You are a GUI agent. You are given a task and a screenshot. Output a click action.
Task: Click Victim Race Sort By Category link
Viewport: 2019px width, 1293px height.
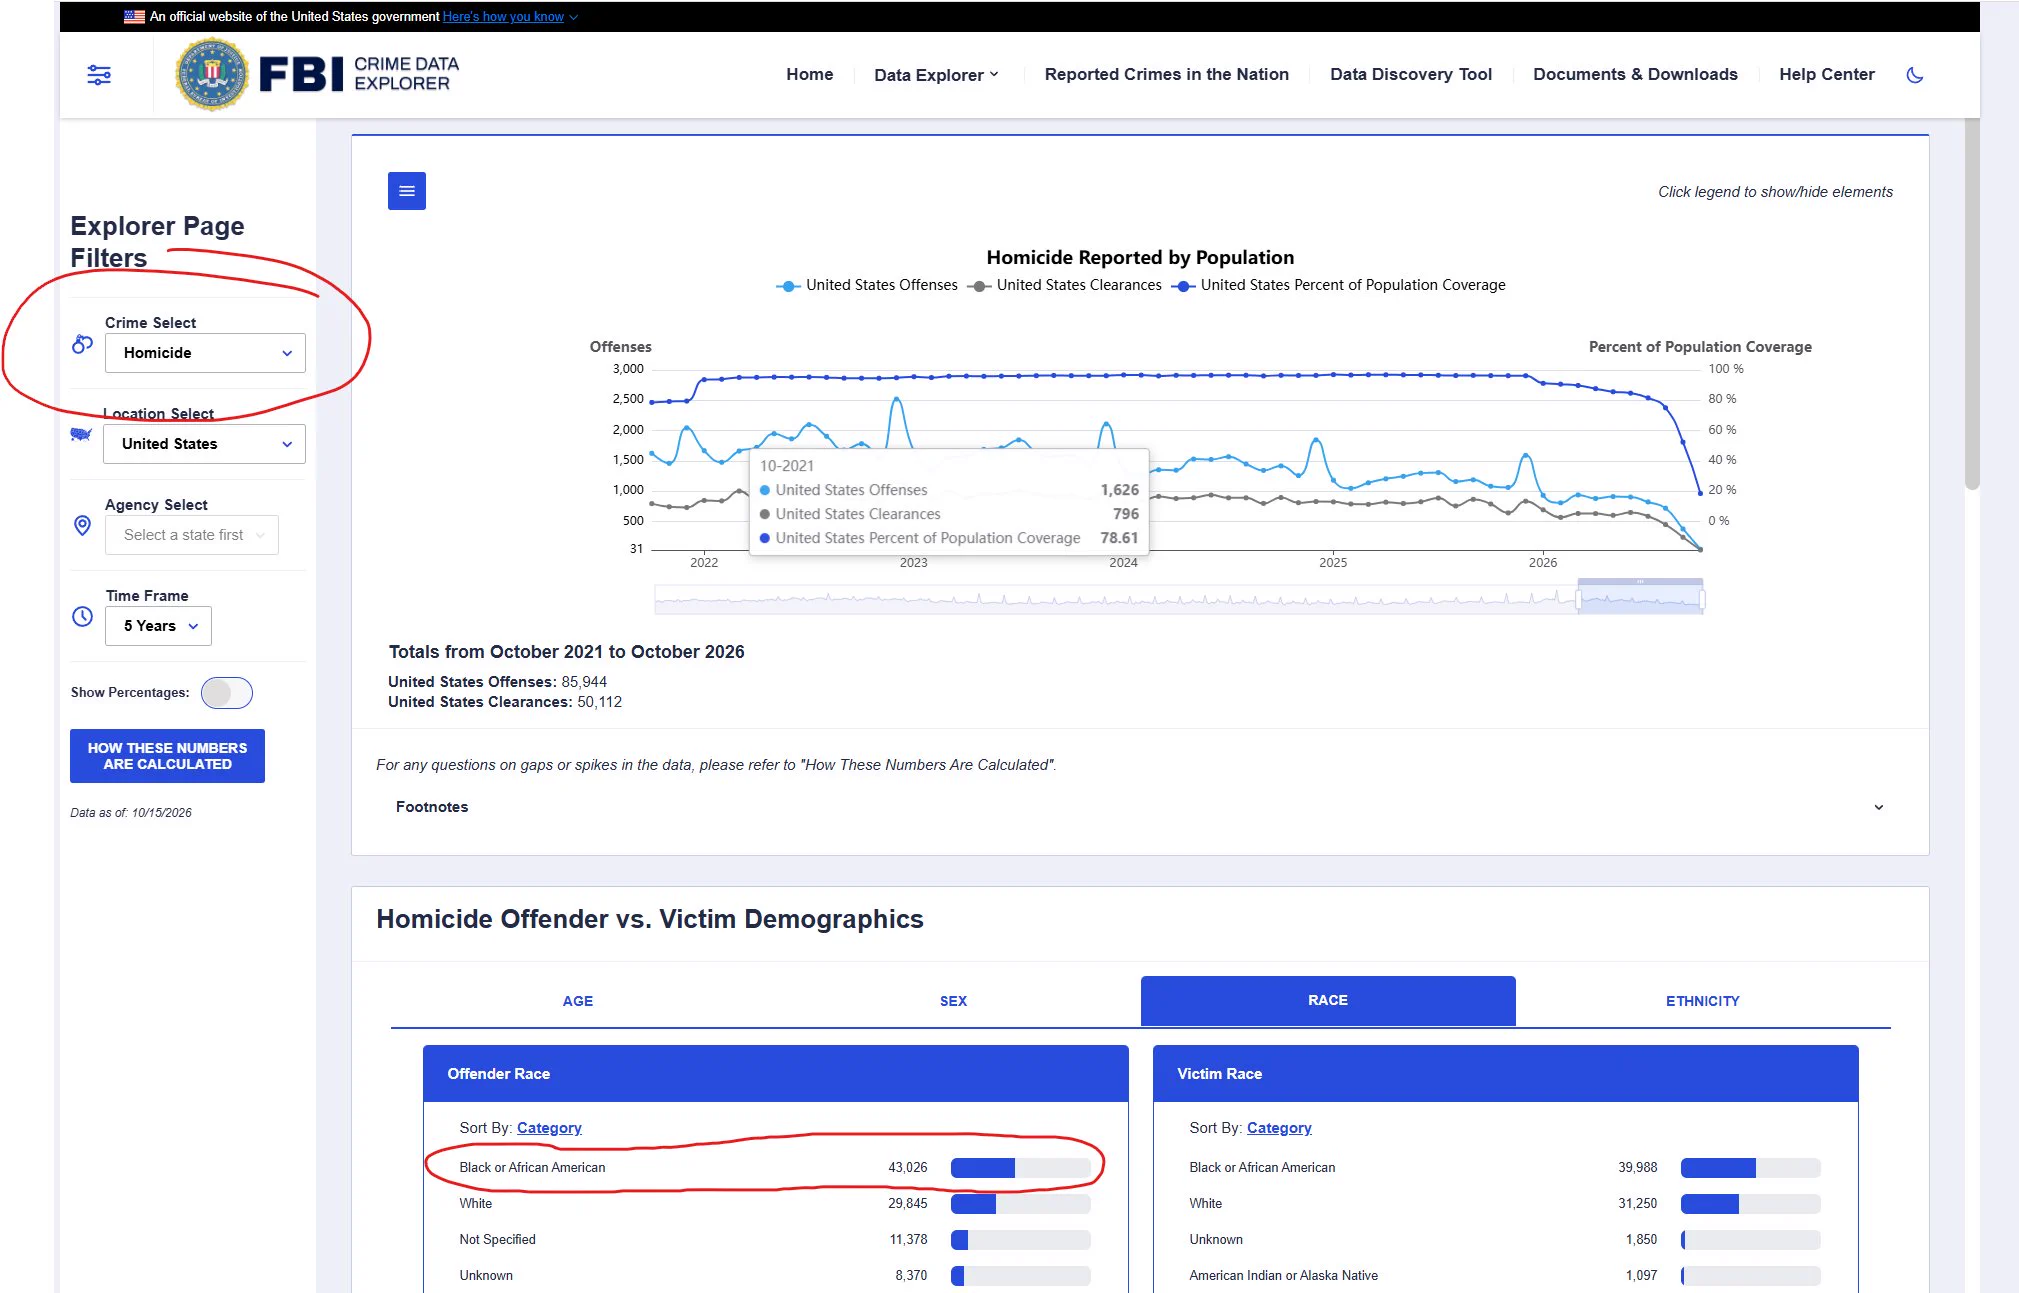pos(1279,1128)
